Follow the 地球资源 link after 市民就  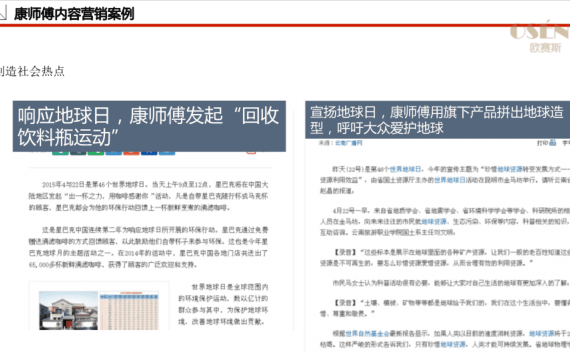[x=434, y=221]
